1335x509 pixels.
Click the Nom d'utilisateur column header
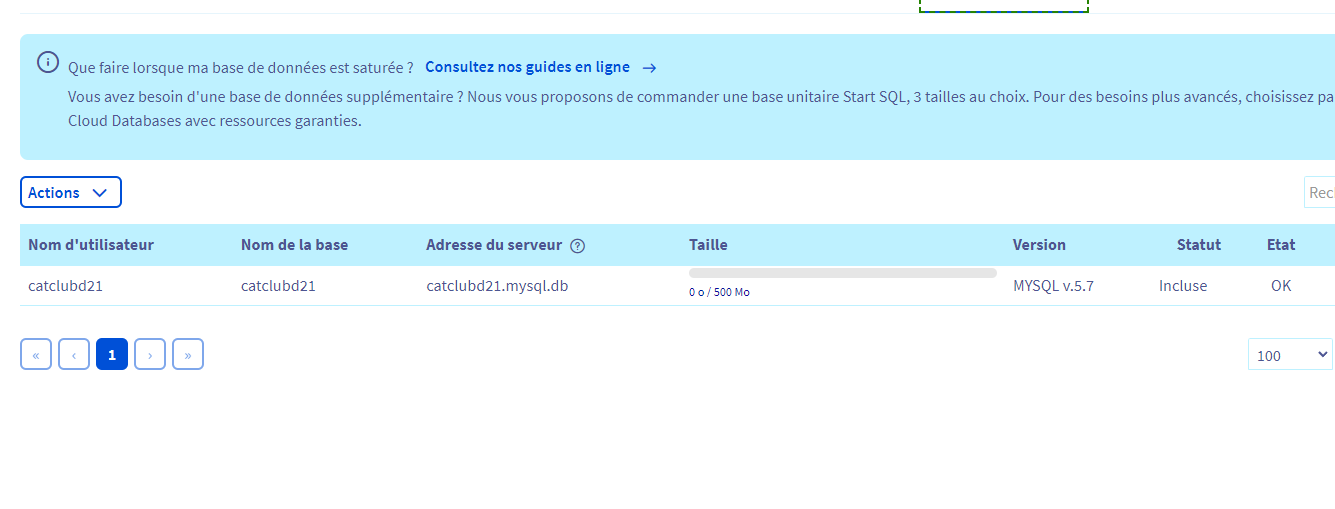[x=91, y=245]
